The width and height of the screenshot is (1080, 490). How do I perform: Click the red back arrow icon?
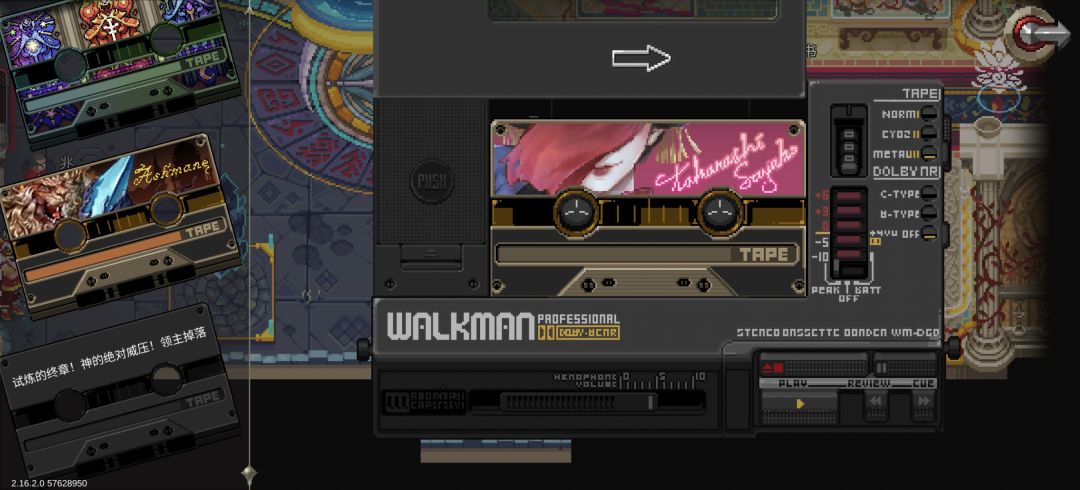click(1038, 35)
